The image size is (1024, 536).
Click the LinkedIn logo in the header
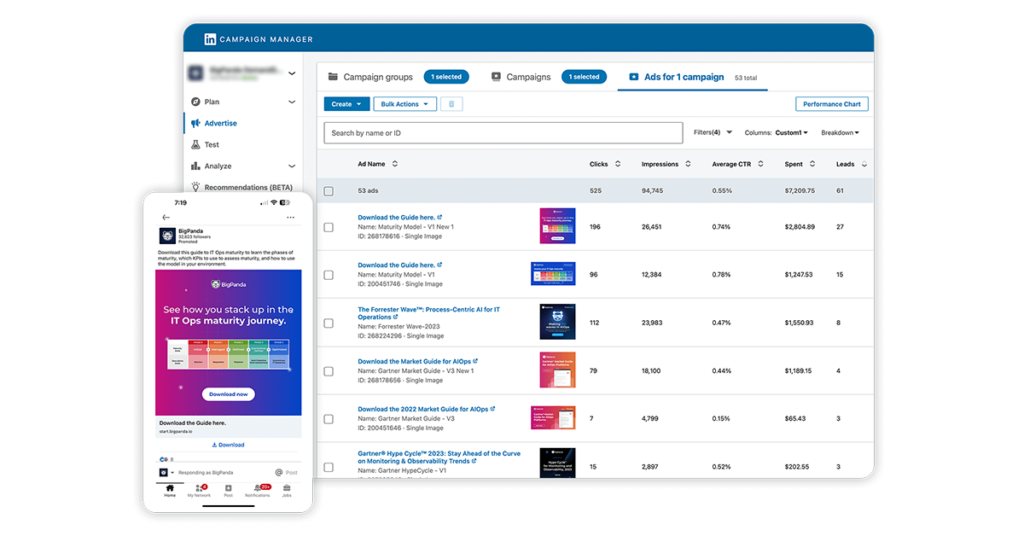tap(210, 39)
